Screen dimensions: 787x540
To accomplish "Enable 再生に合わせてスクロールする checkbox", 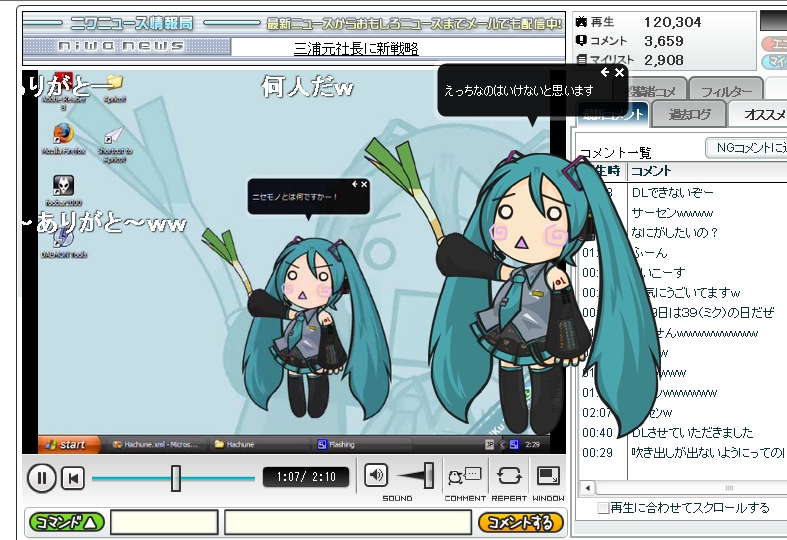I will tap(603, 508).
